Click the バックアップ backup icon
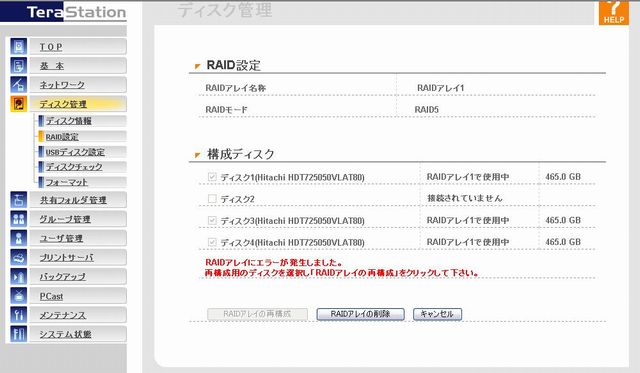Viewport: 640px width, 373px height. (x=18, y=276)
